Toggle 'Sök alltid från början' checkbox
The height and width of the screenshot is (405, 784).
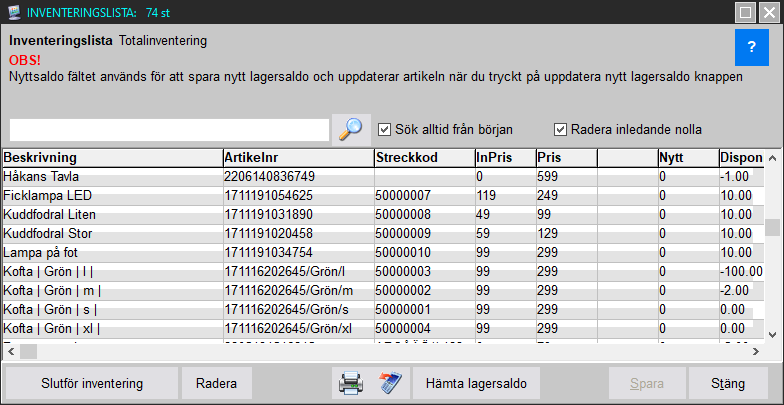point(385,129)
